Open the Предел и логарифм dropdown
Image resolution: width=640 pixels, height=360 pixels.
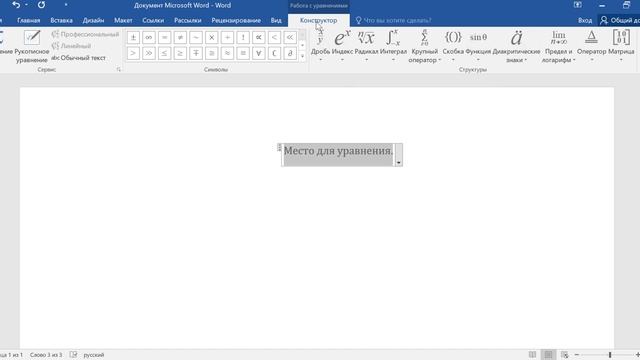click(558, 46)
